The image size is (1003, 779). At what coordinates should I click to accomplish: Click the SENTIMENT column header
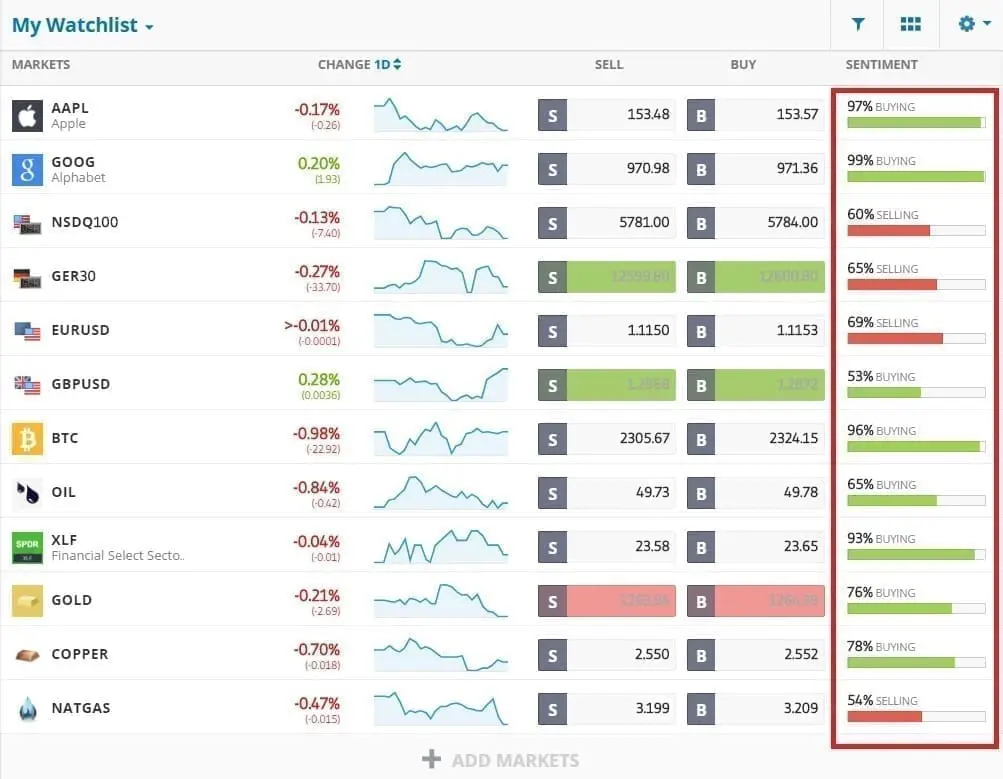tap(881, 64)
